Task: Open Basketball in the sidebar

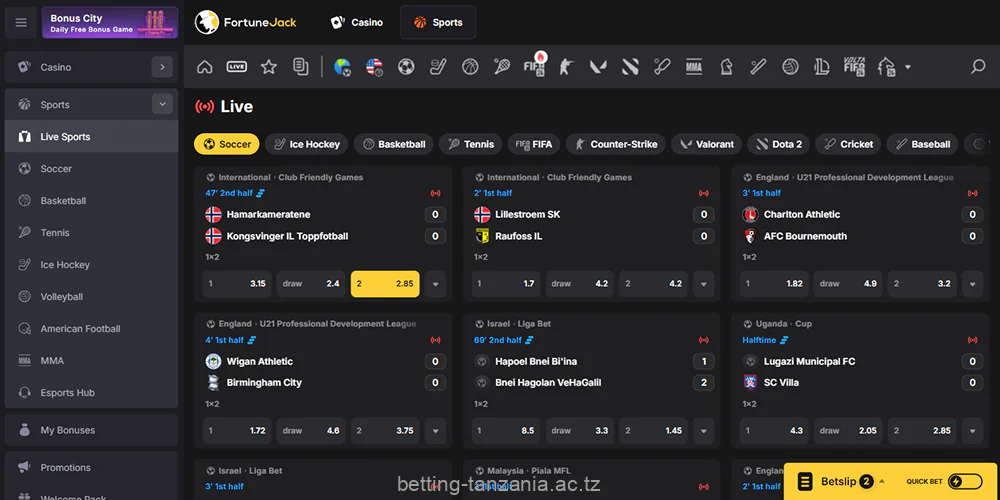Action: point(91,200)
